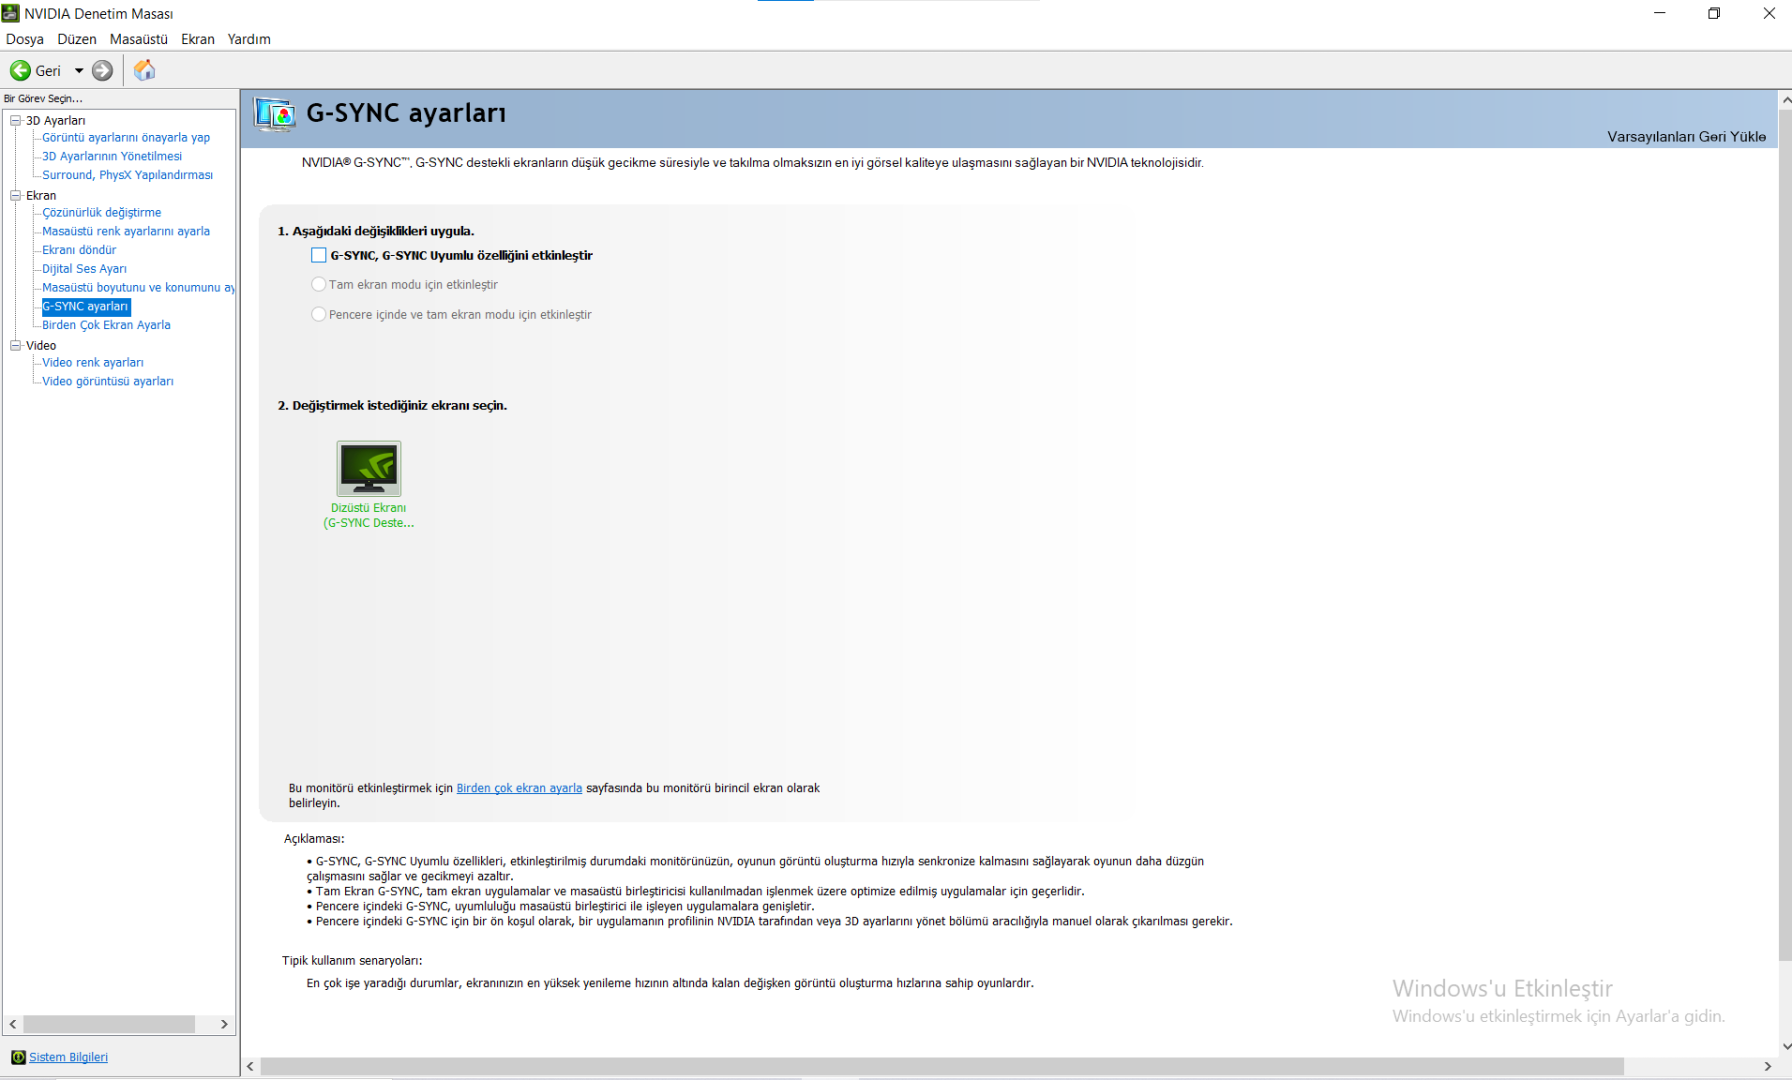Select Pencere içinde ve tam ekran modu option
1792x1080 pixels.
pos(318,314)
